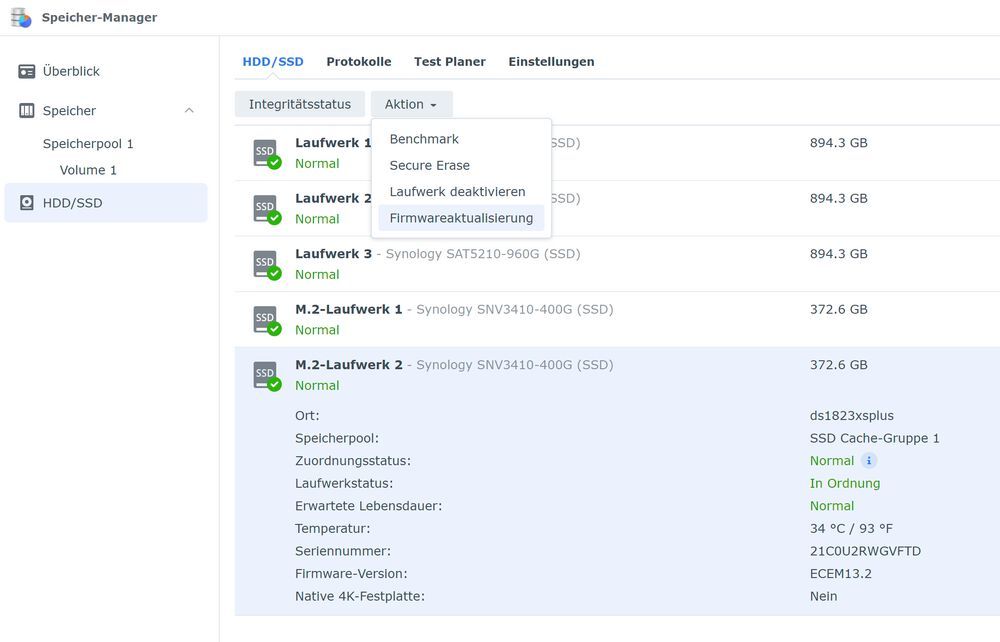1000x642 pixels.
Task: Click the Speicher sidebar icon
Action: coord(27,111)
